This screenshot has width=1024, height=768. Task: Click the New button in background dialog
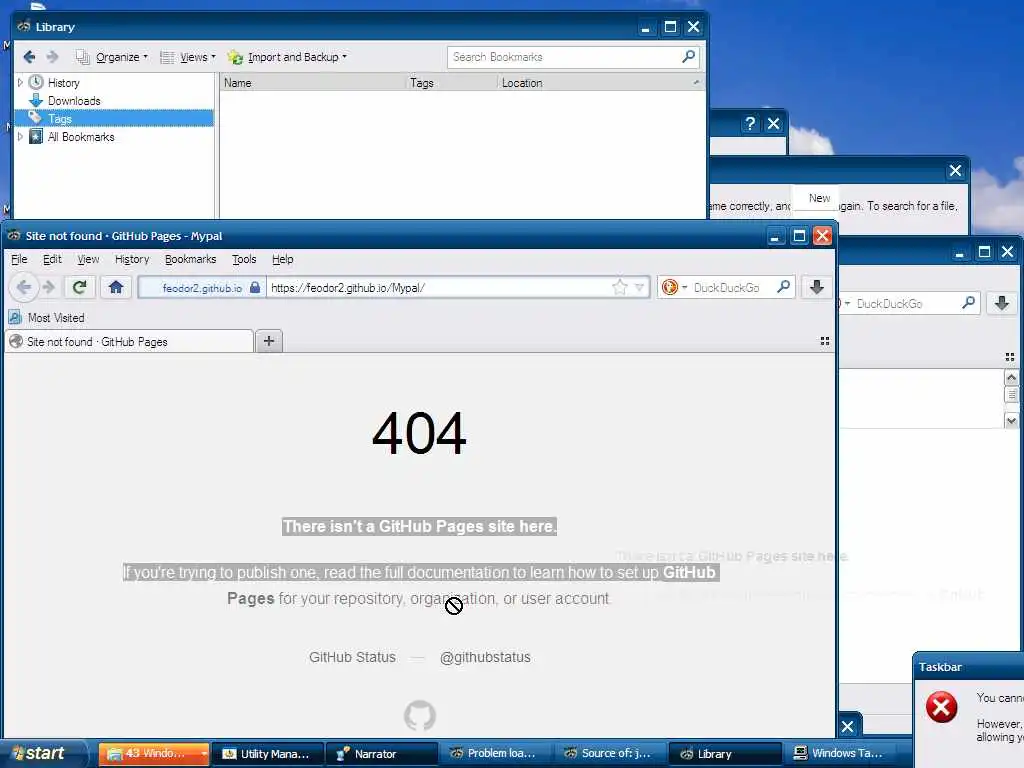pyautogui.click(x=819, y=198)
